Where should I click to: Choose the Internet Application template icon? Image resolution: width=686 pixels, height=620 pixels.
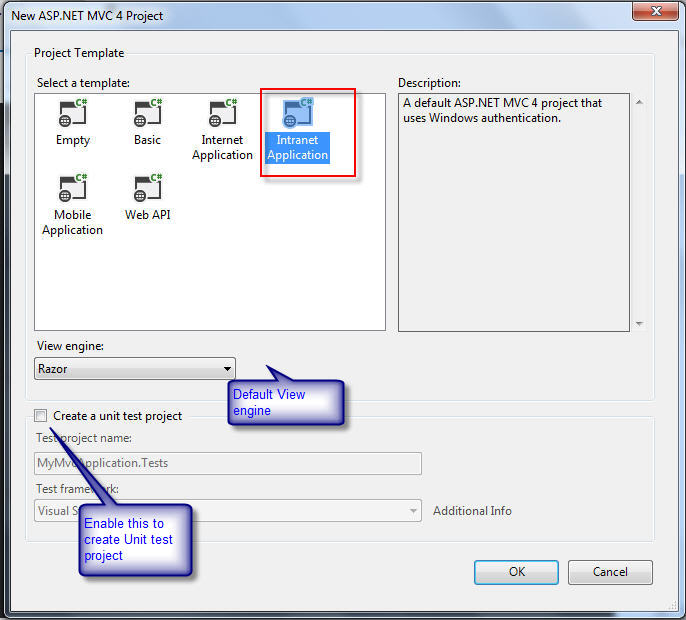pos(223,113)
